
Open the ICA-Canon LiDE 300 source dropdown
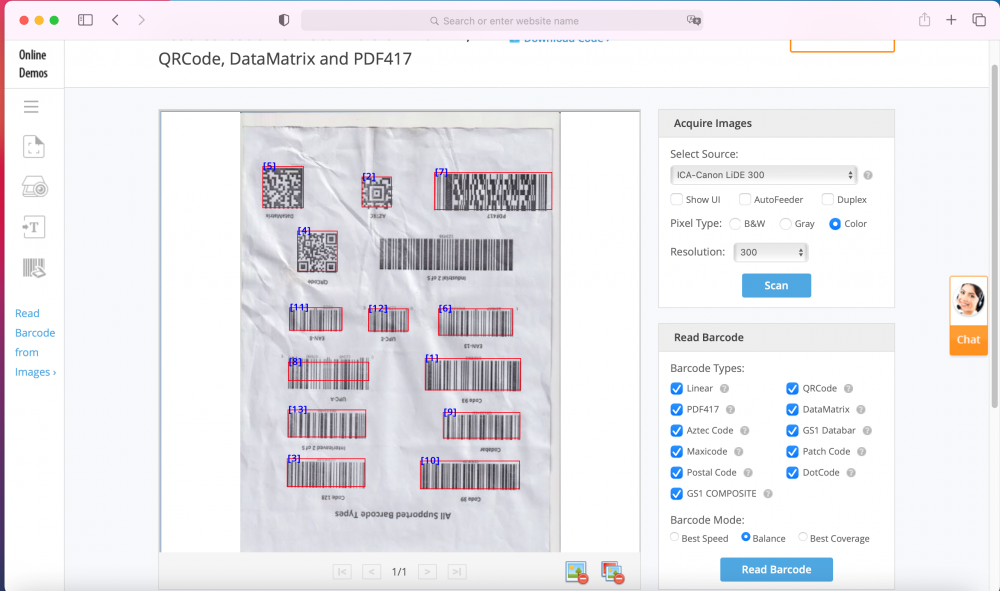pos(764,175)
